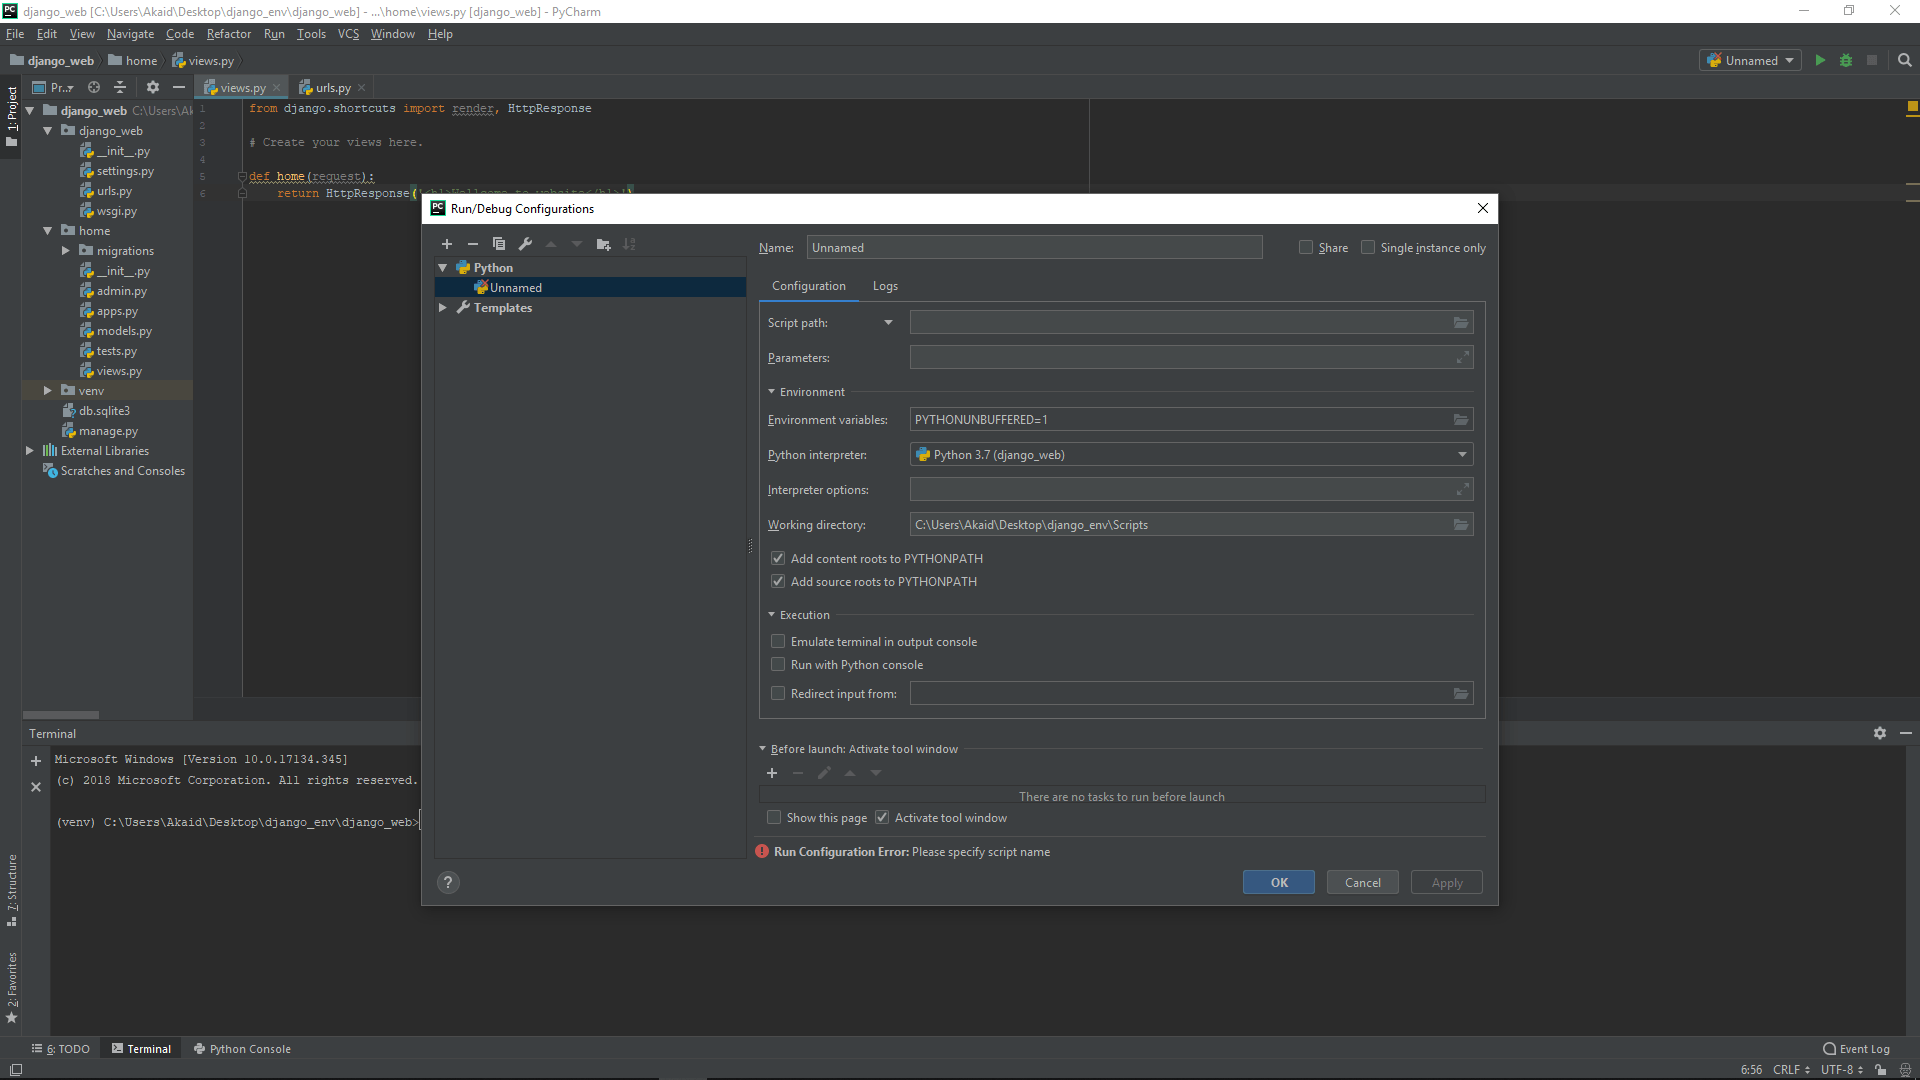
Task: Click into the Parameters input field
Action: click(x=1180, y=358)
